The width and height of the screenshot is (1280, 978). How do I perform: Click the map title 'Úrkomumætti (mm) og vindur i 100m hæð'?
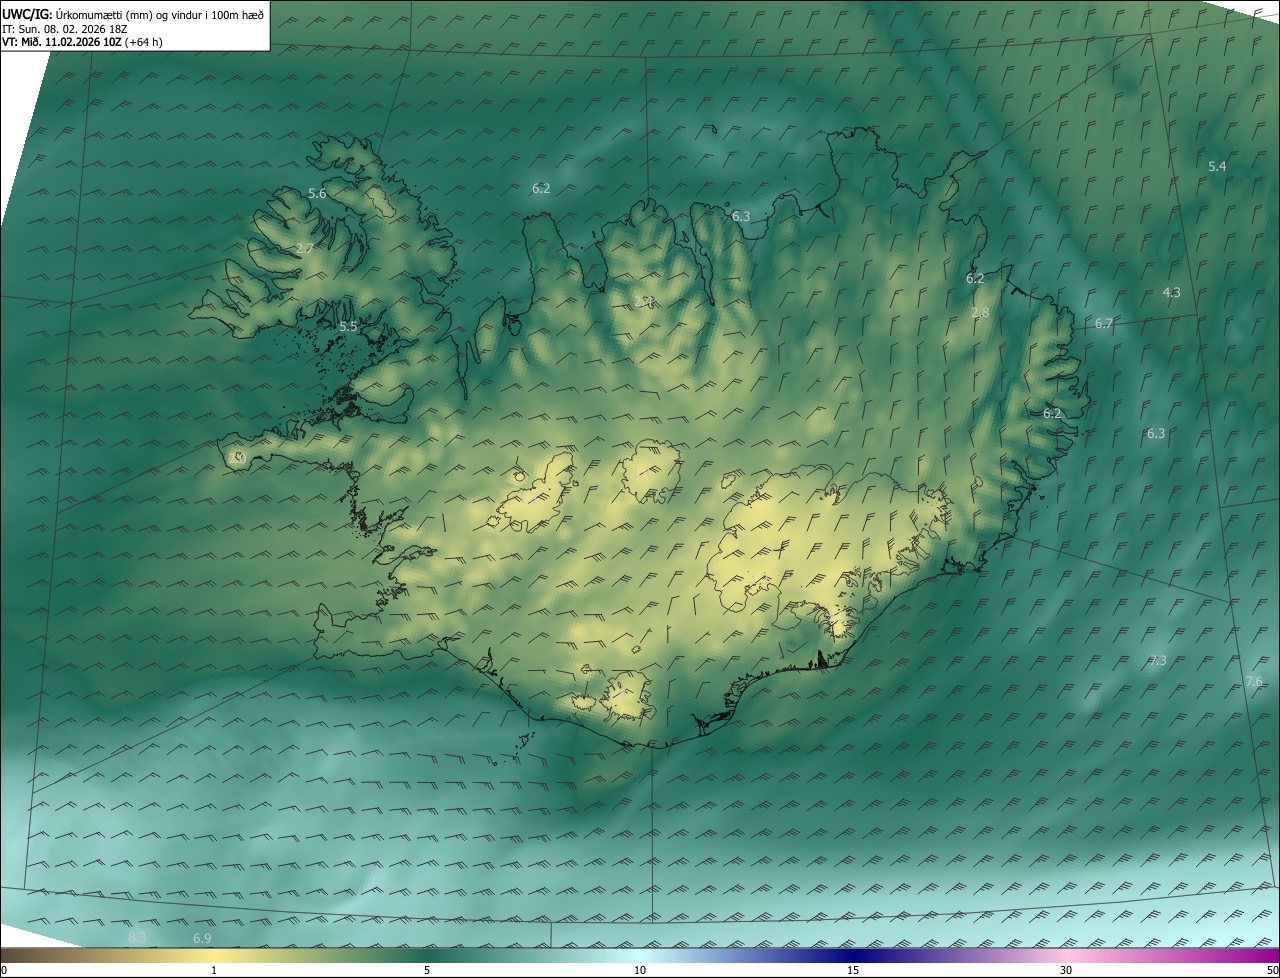tap(160, 14)
